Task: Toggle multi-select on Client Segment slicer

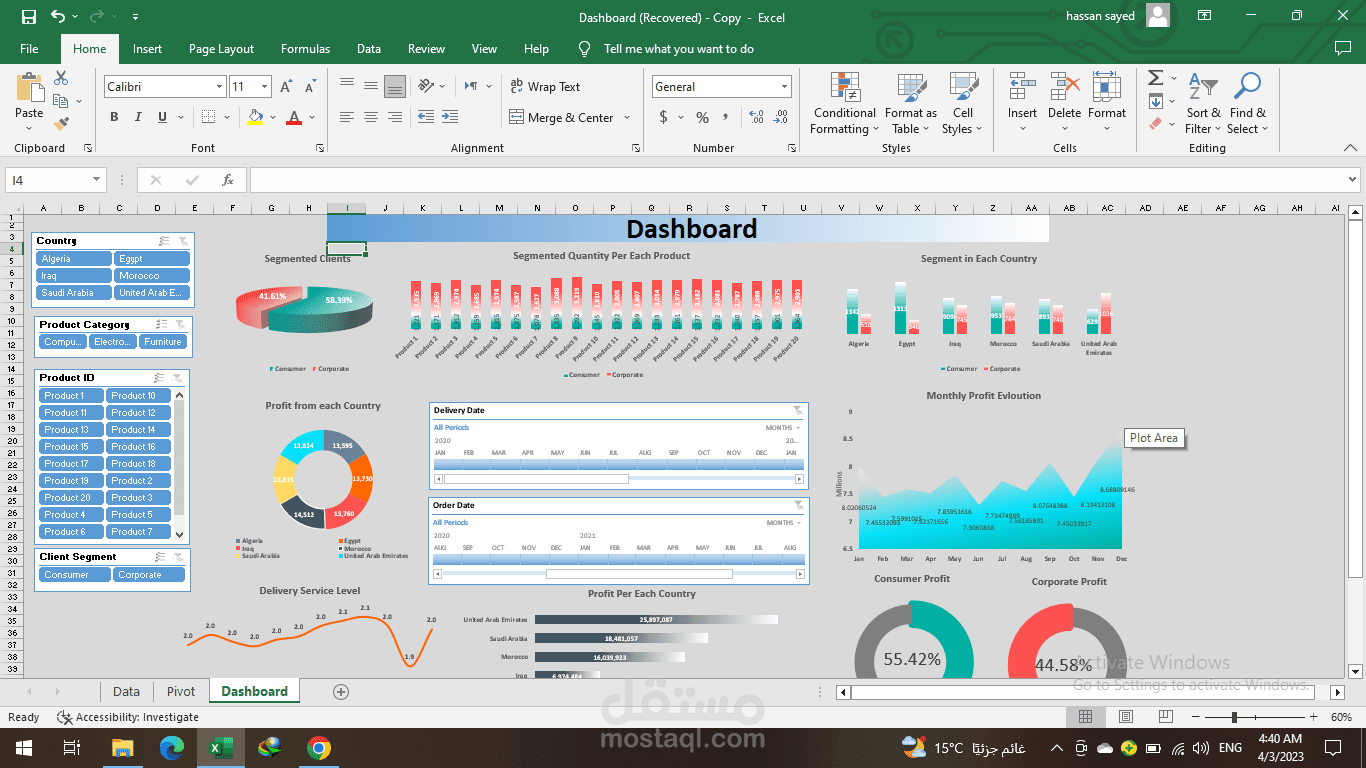Action: pyautogui.click(x=161, y=557)
